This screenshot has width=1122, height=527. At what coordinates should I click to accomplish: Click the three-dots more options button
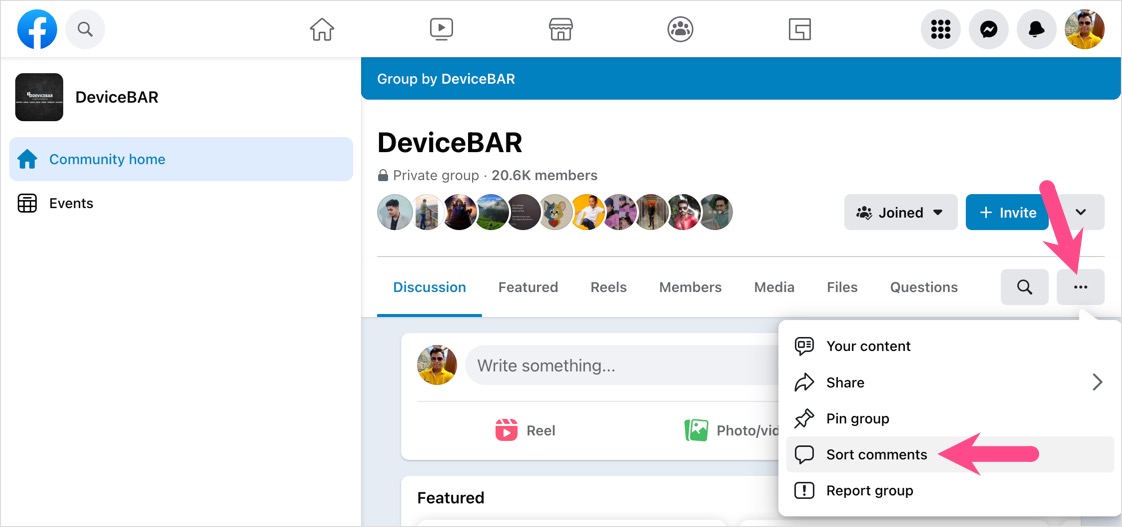point(1080,287)
